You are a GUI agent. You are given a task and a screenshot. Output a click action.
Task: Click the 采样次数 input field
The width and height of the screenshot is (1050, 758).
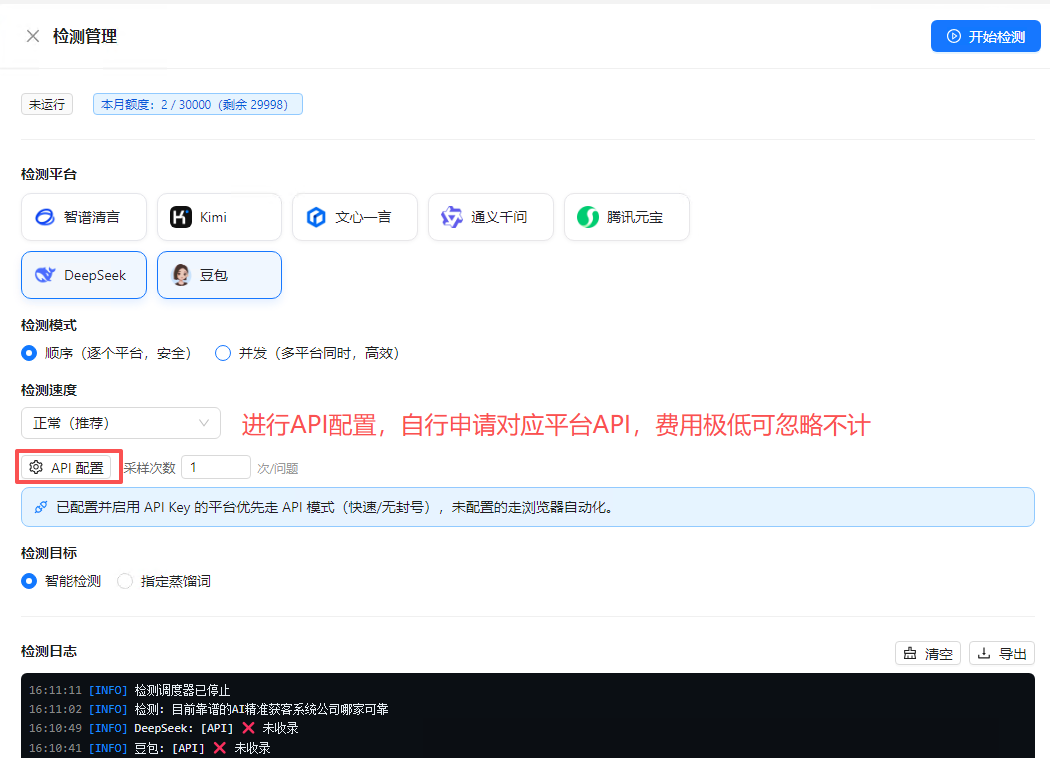(x=216, y=467)
